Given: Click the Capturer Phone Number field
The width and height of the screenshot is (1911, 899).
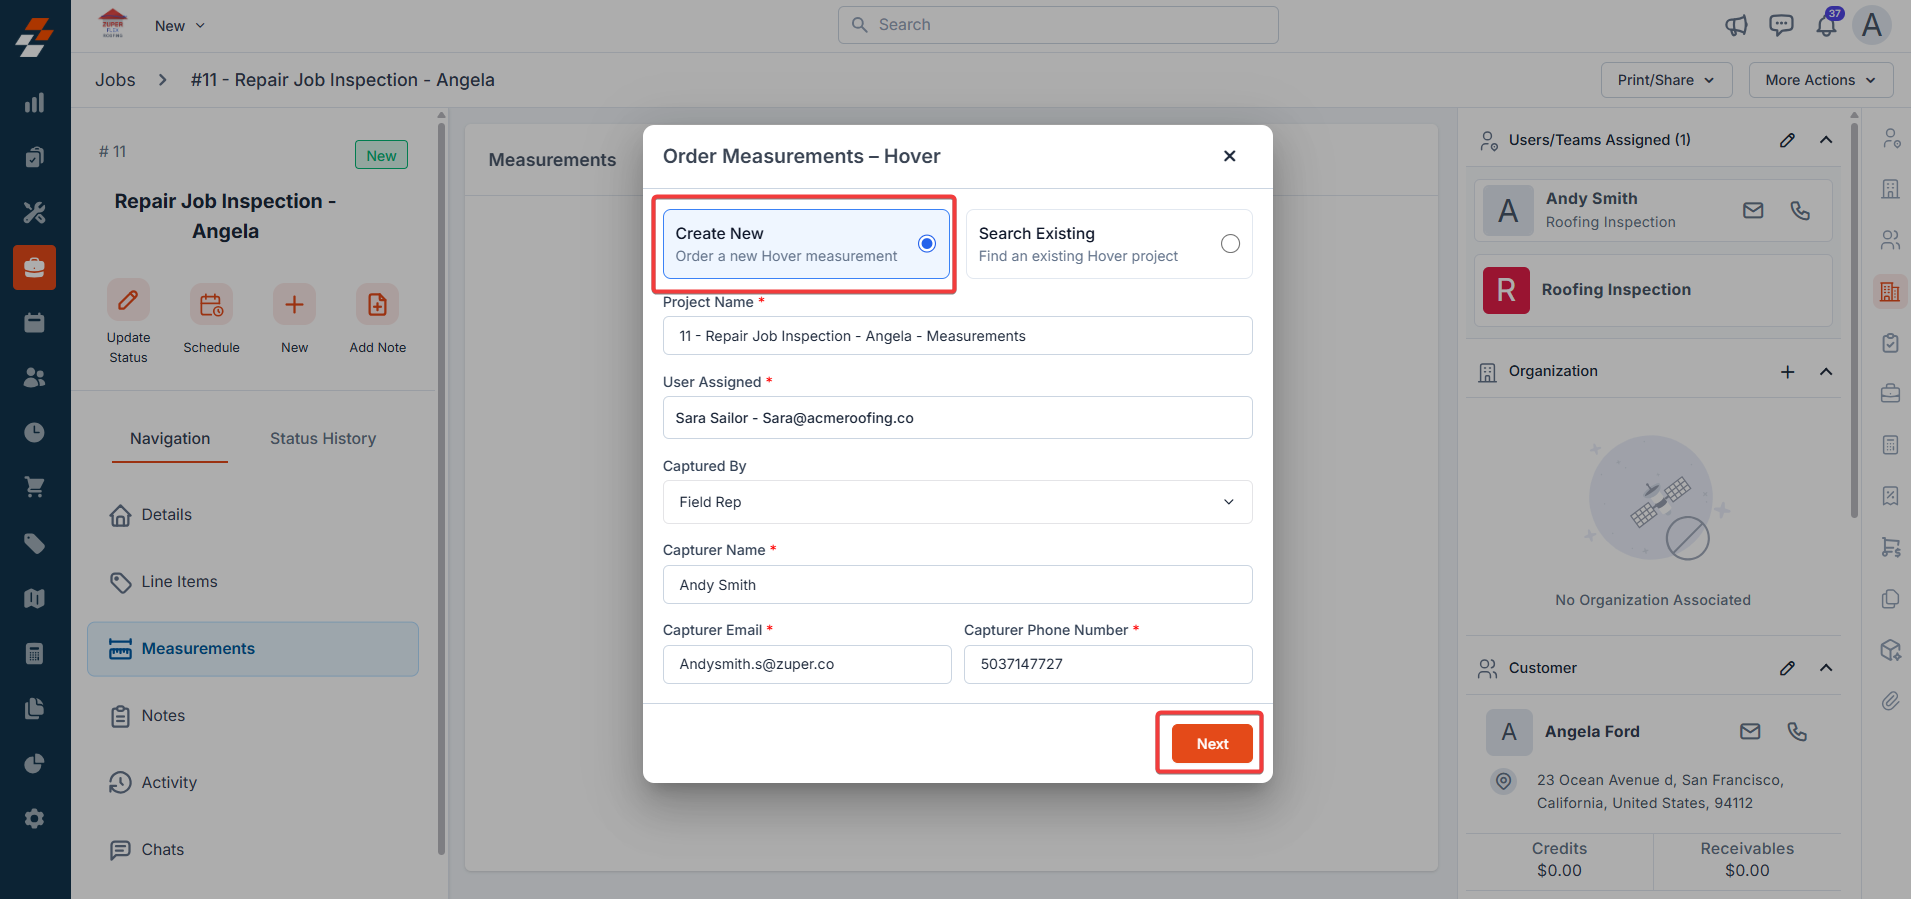Looking at the screenshot, I should 1108,664.
